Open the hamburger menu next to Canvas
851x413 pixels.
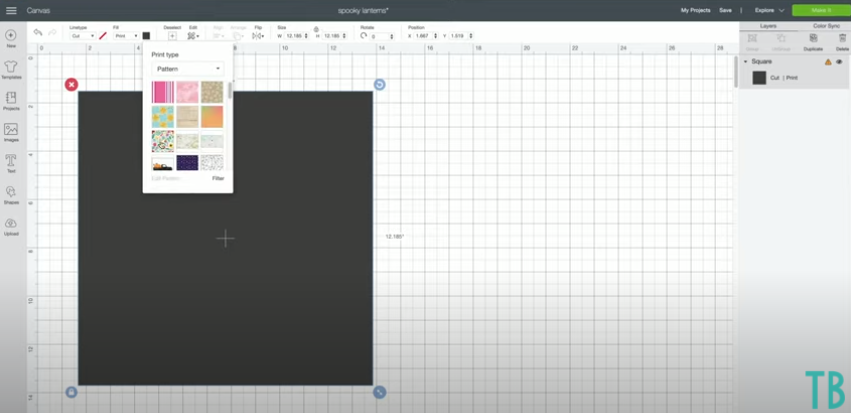point(11,10)
